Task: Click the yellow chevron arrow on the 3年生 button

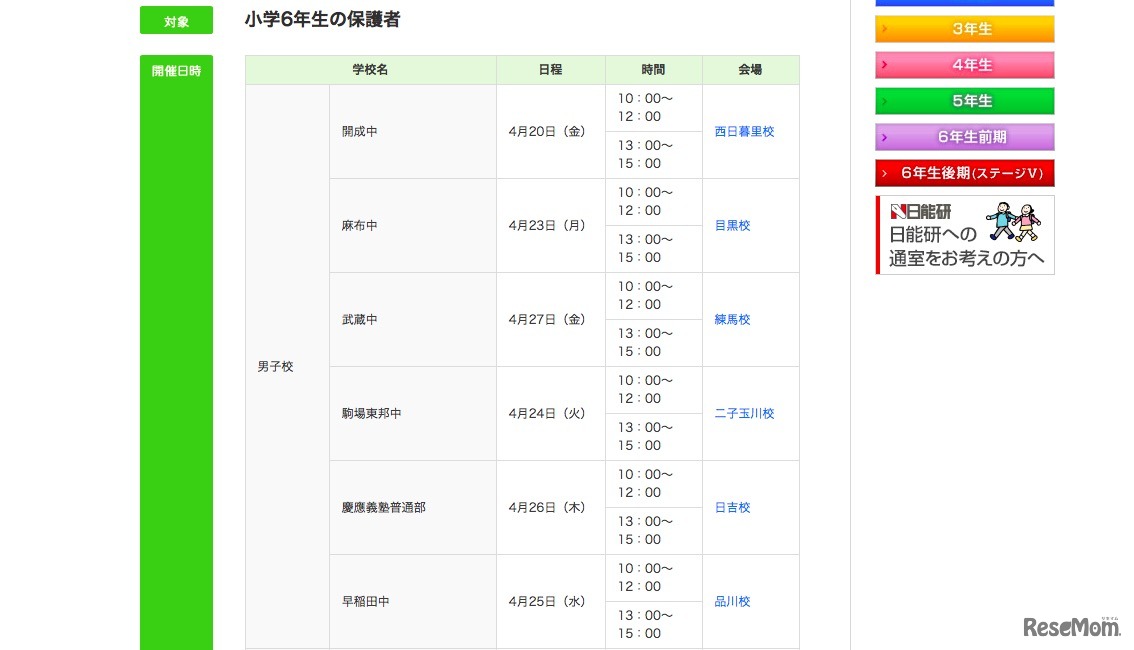Action: pyautogui.click(x=885, y=29)
